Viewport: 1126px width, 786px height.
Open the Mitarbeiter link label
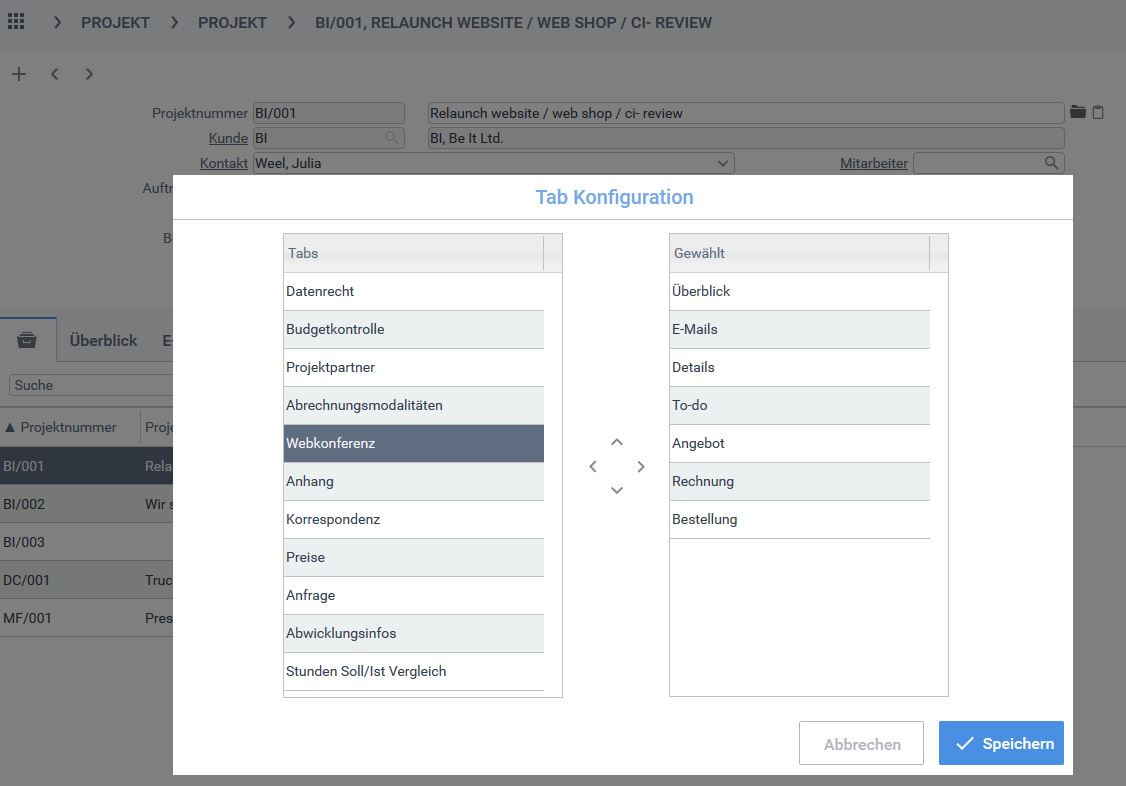click(873, 163)
